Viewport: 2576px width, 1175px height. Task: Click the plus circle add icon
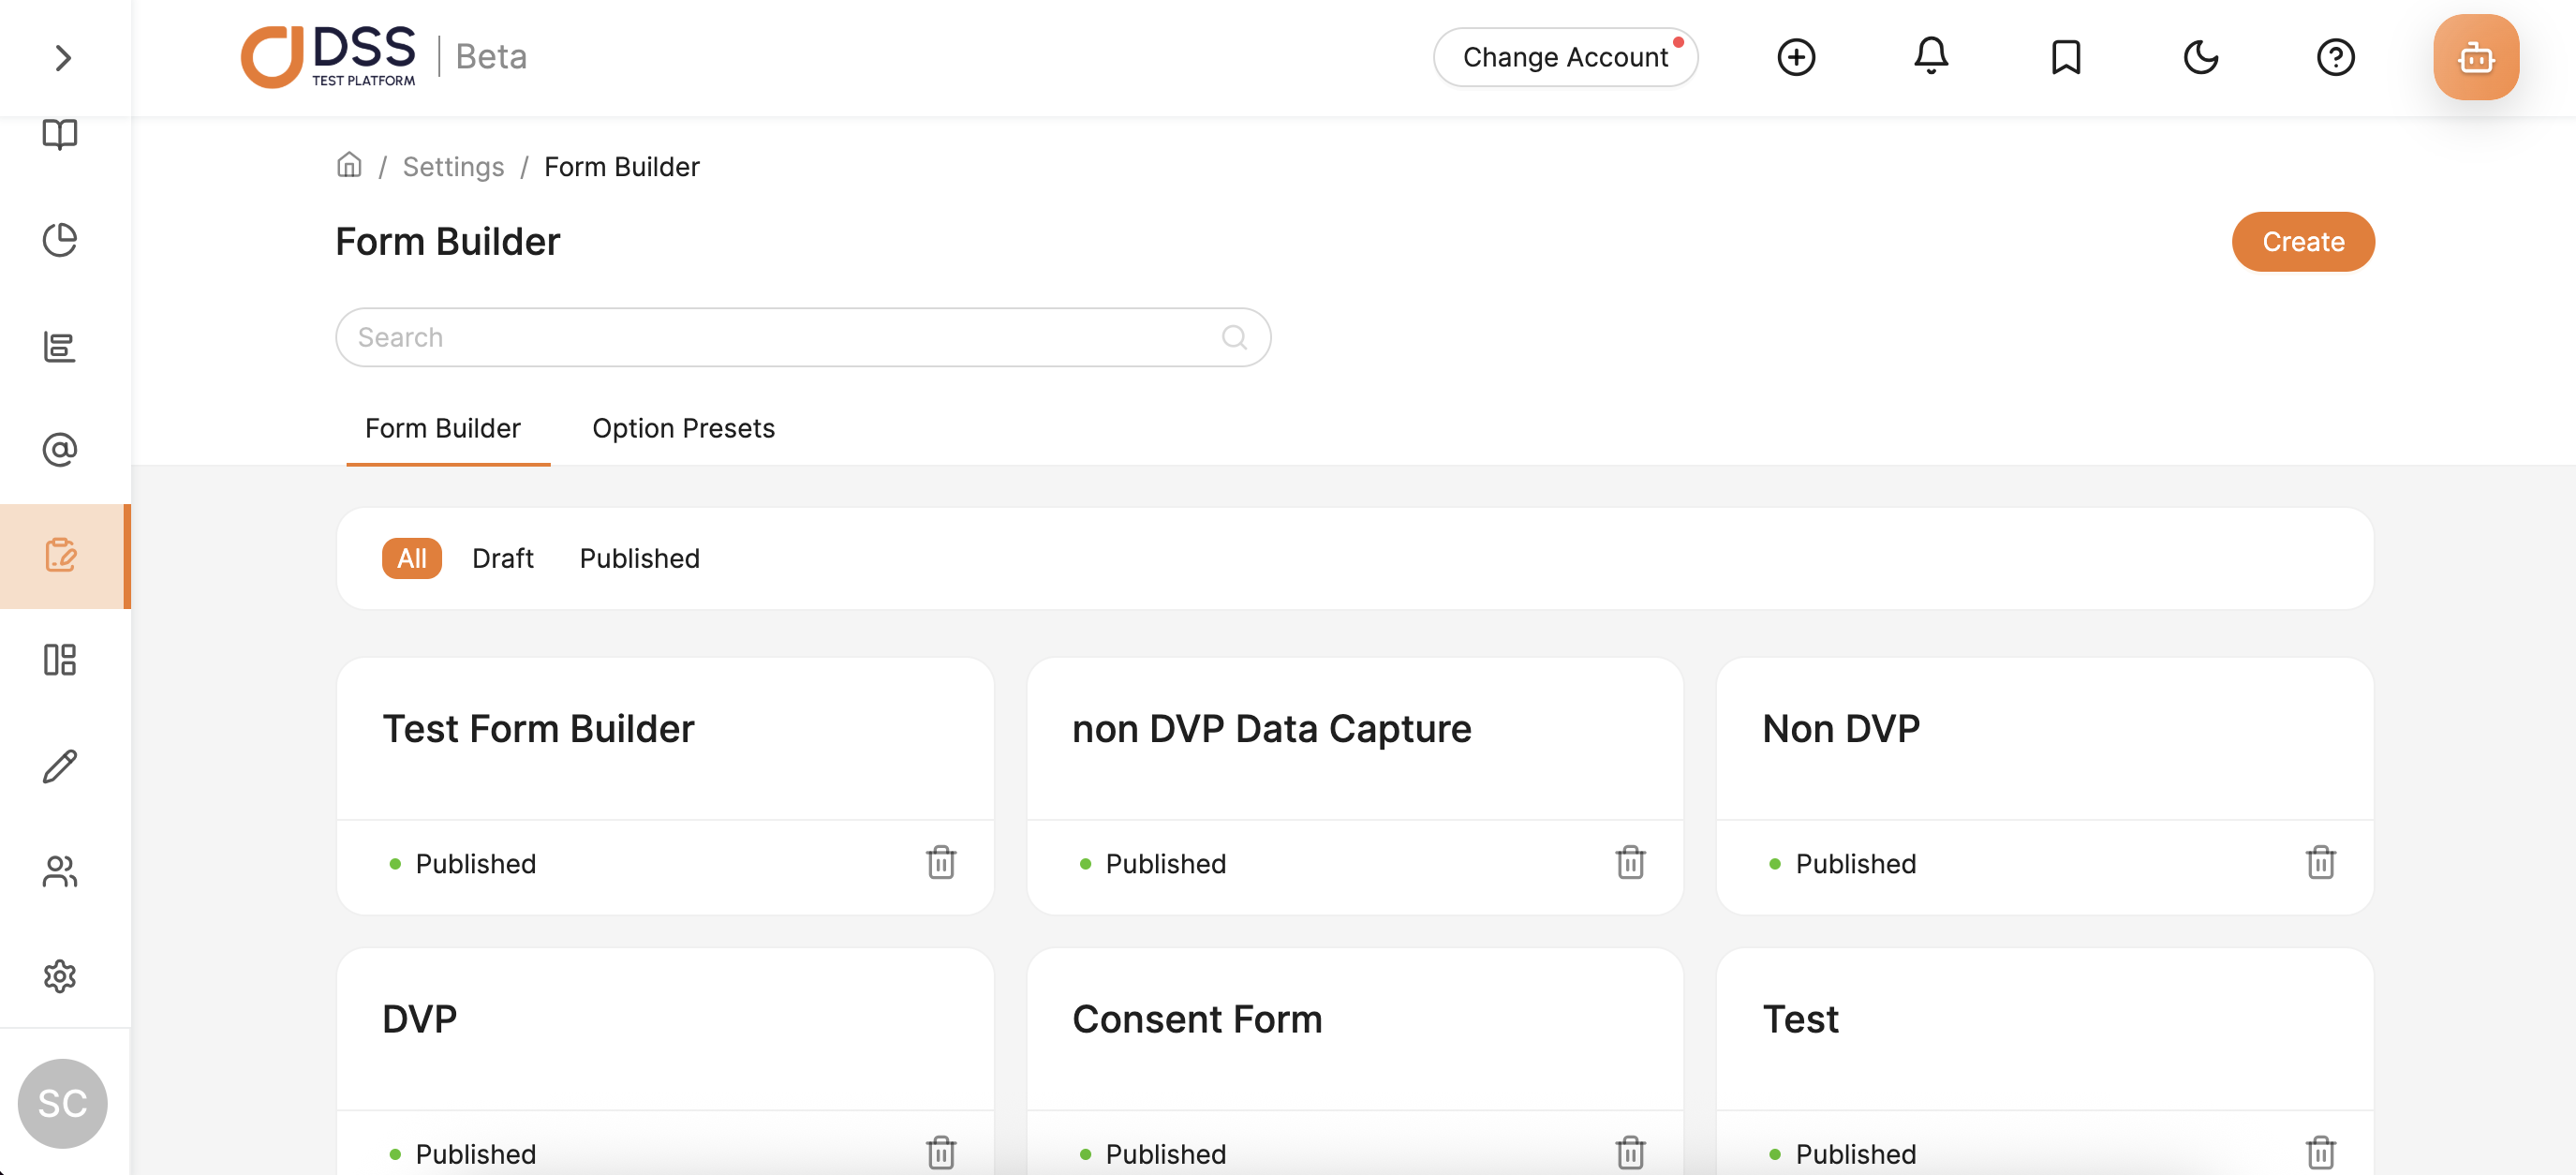coord(1796,57)
